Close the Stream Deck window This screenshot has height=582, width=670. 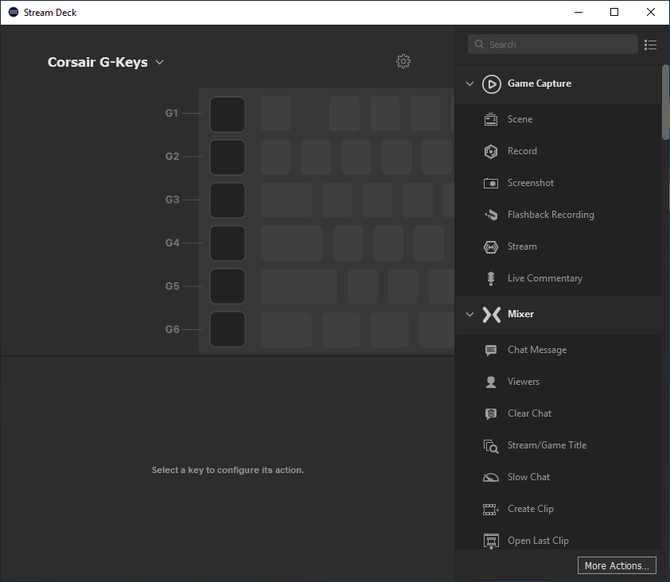[x=650, y=12]
